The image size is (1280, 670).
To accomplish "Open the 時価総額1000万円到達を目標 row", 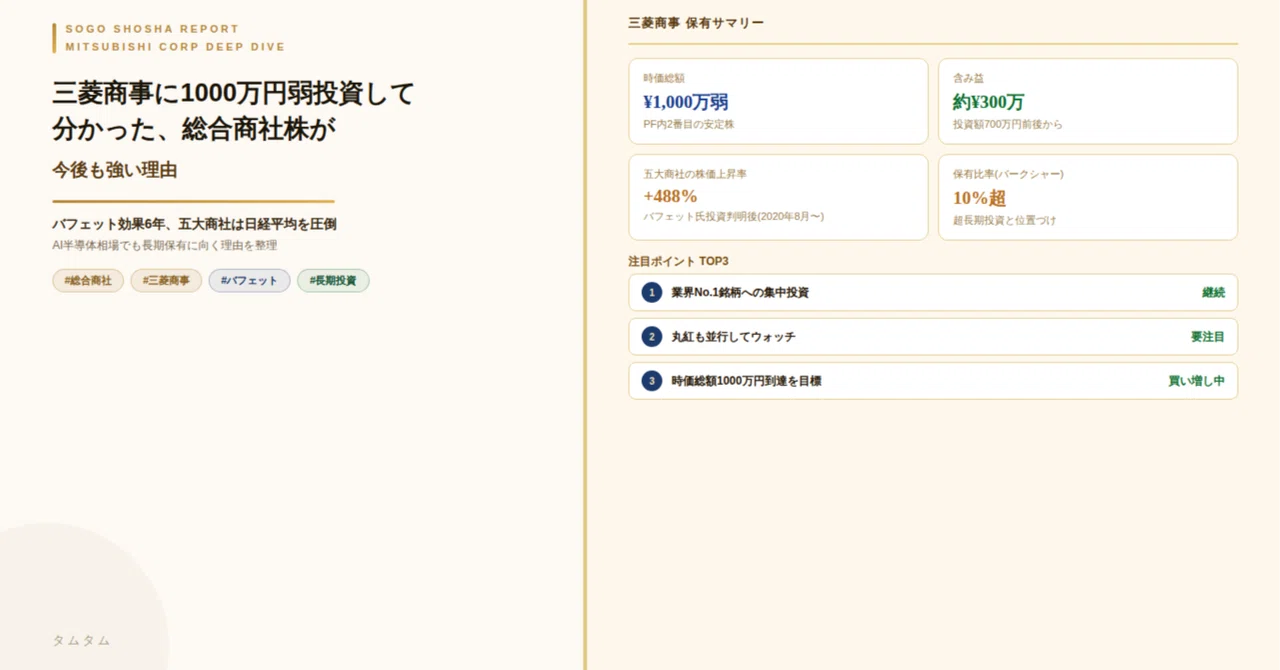I will click(x=933, y=381).
